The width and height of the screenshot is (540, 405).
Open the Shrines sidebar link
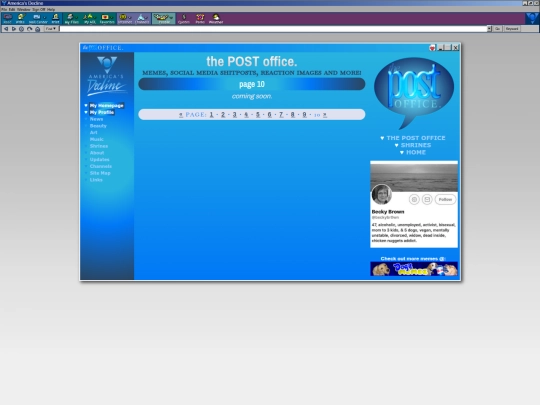99,146
